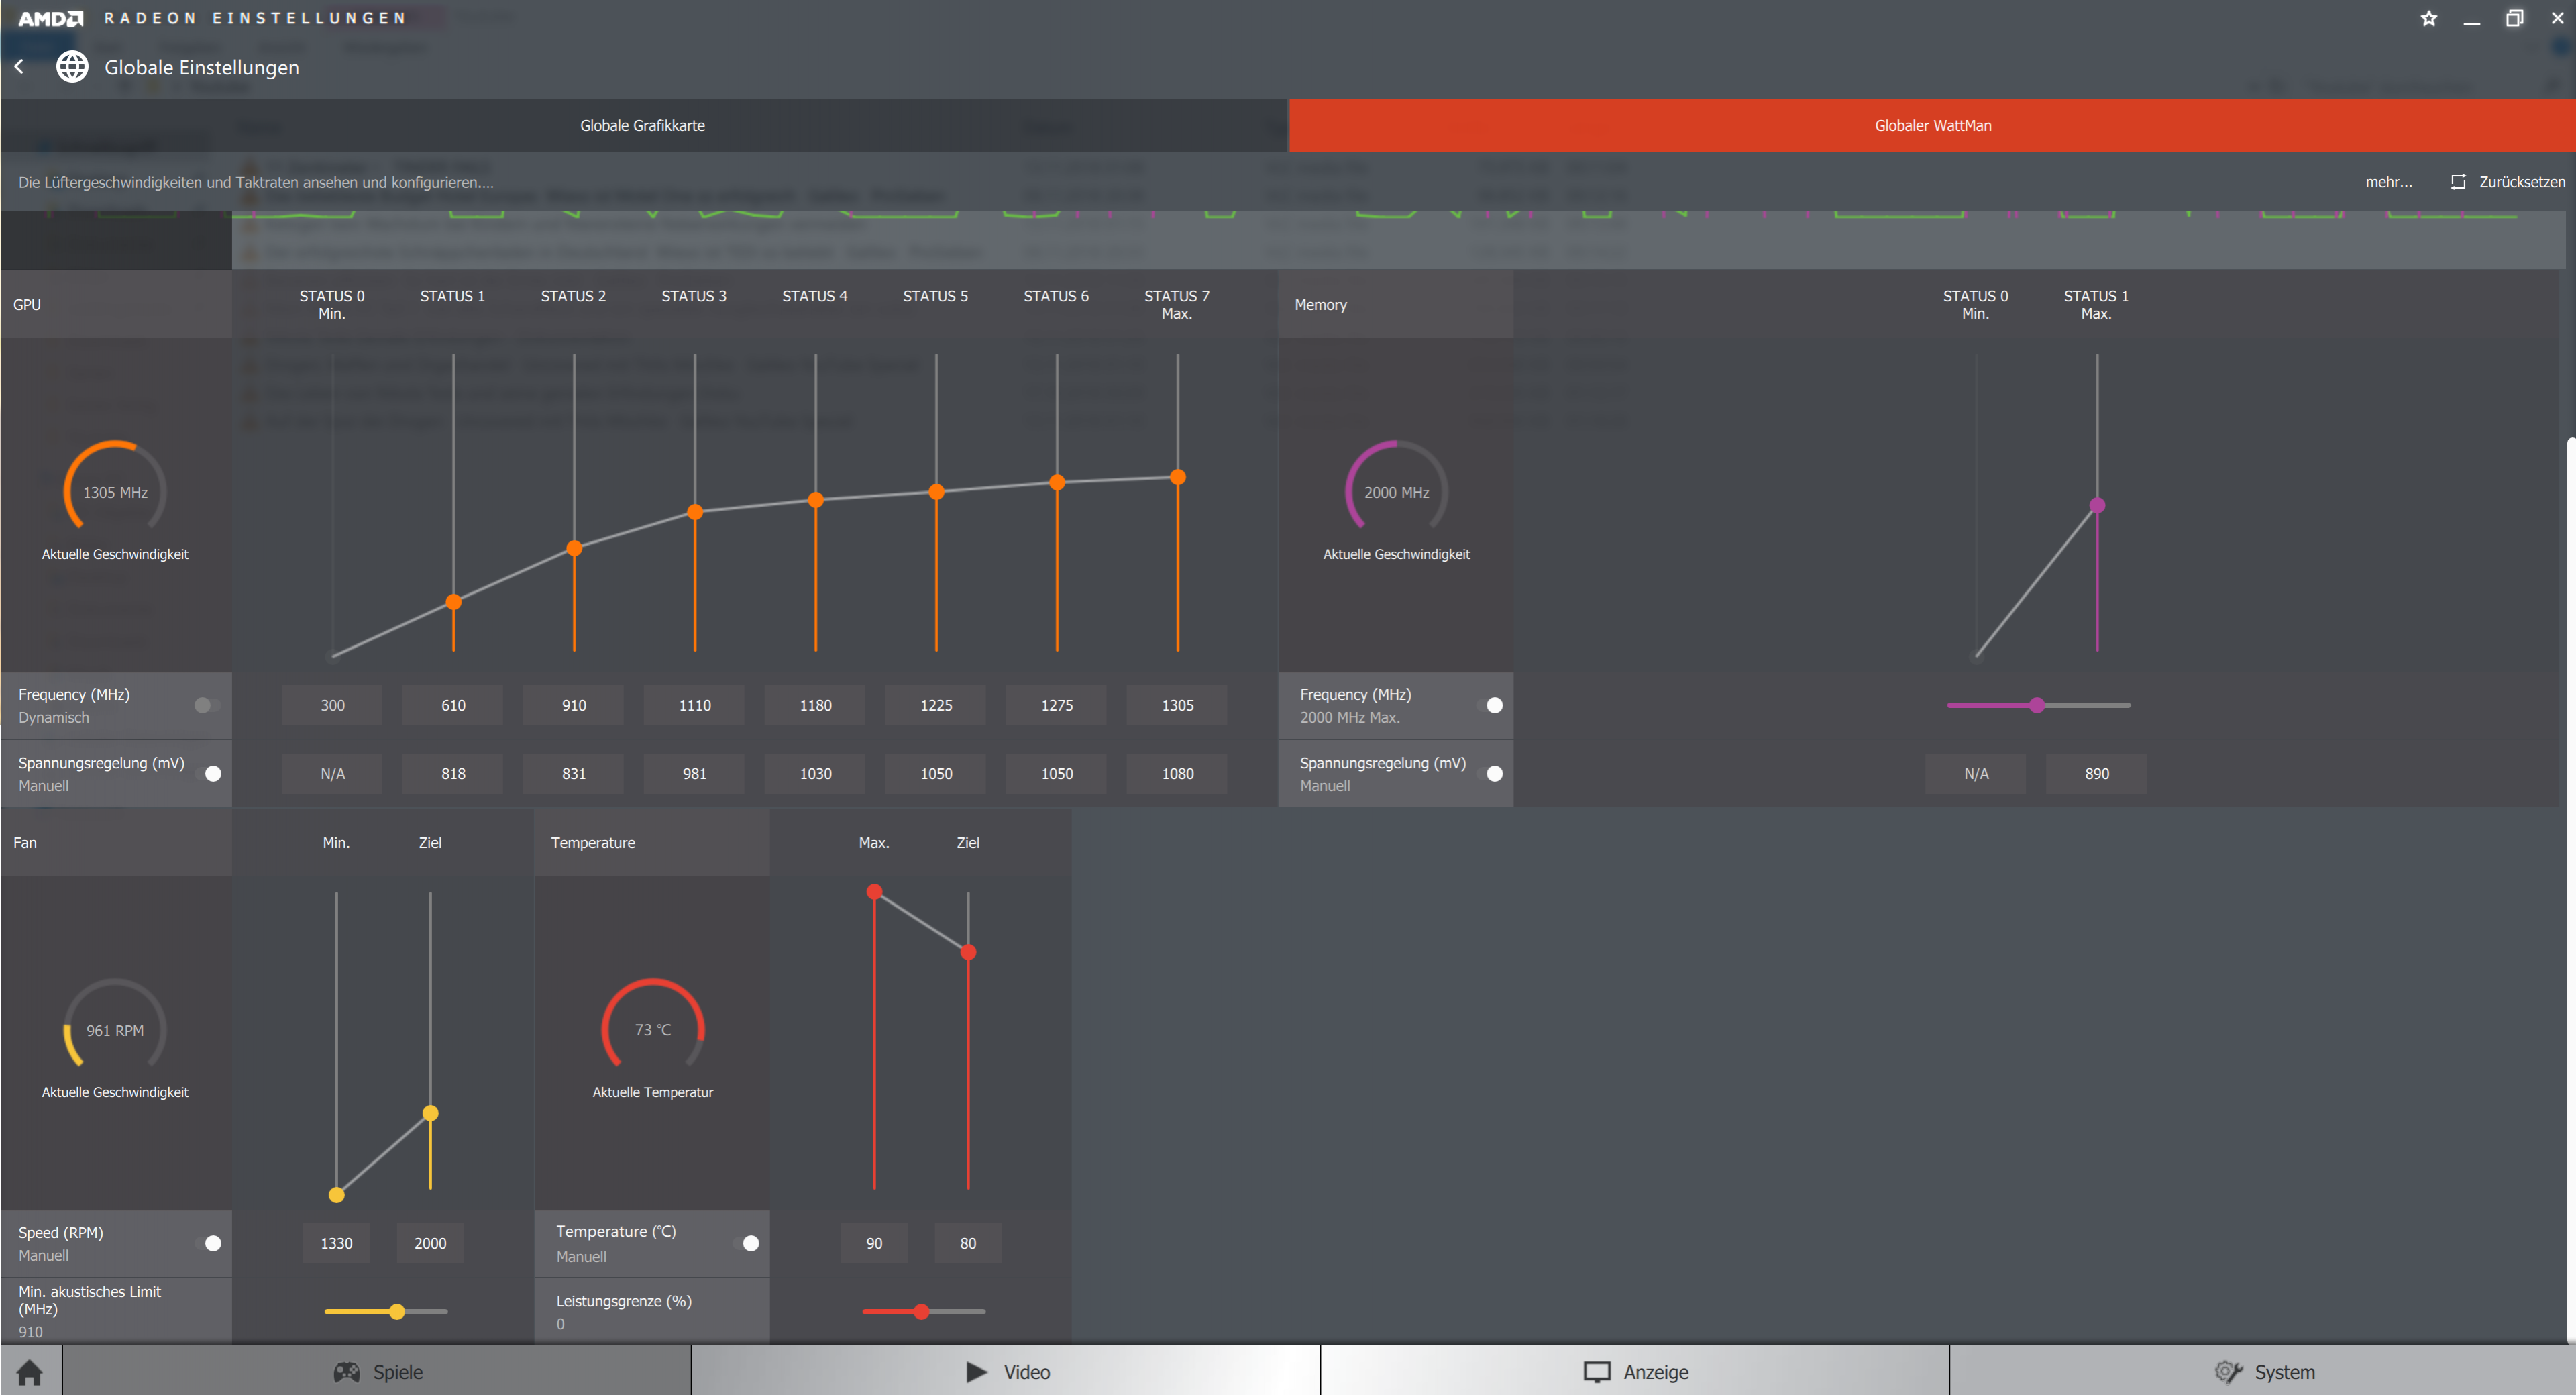The height and width of the screenshot is (1395, 2576).
Task: Click the star favorite icon
Action: pos(2429,18)
